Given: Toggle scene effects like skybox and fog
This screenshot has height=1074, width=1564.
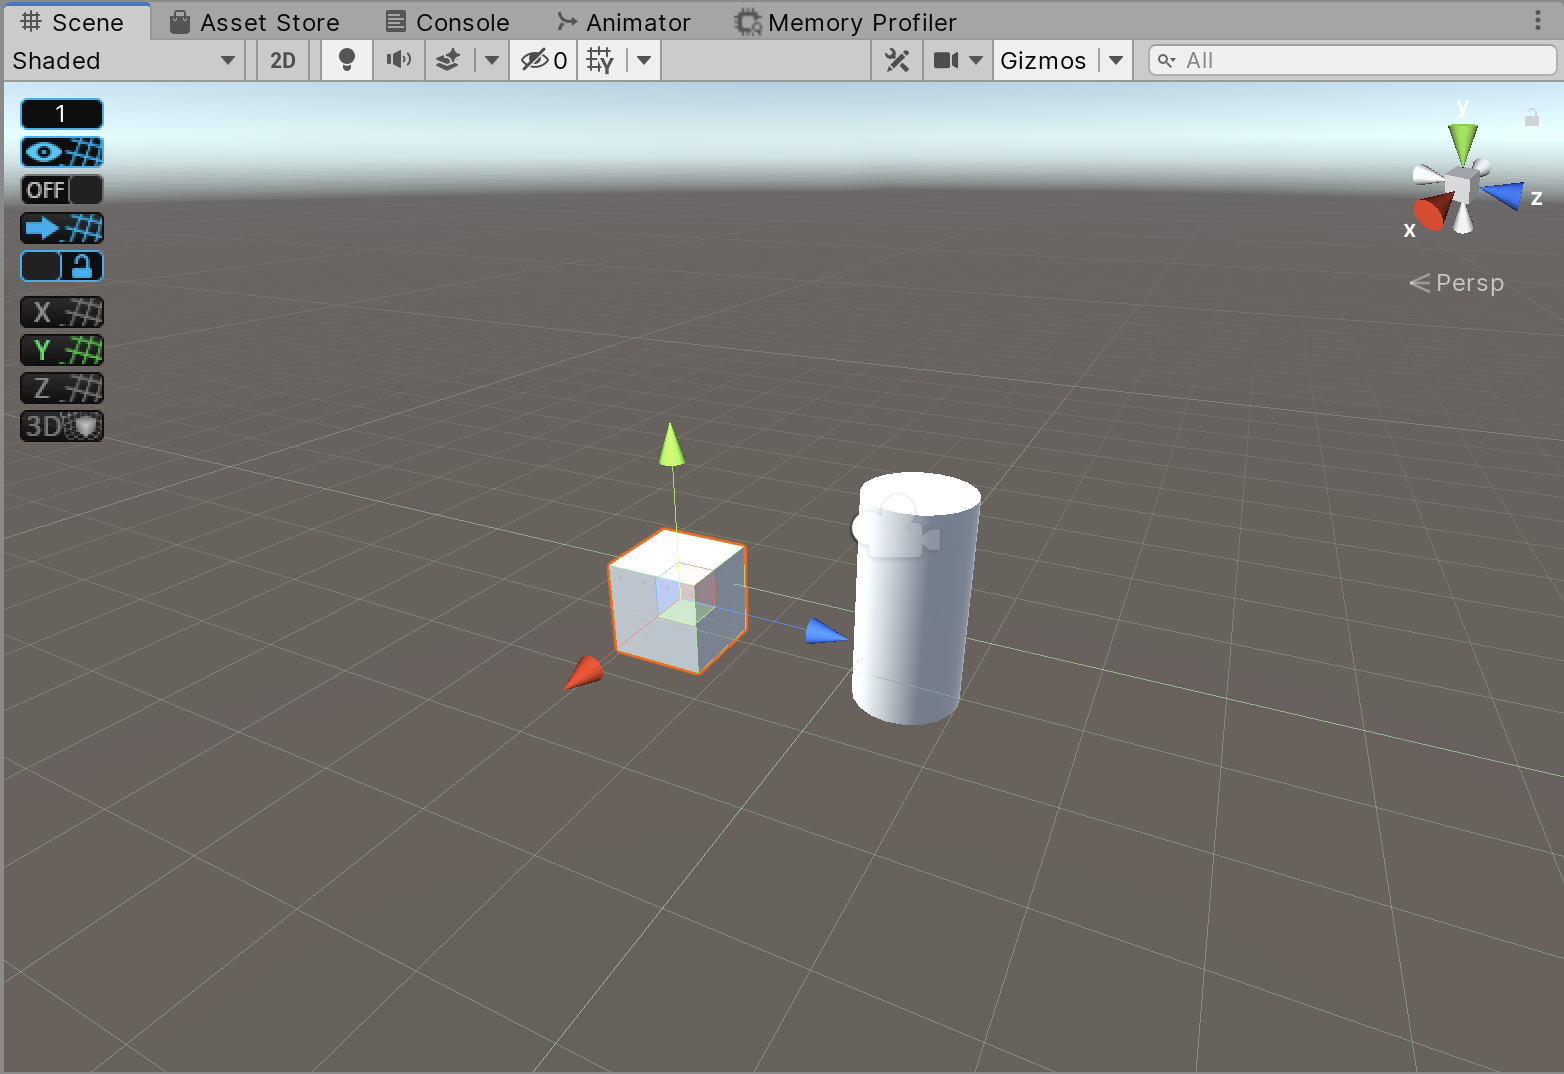Looking at the screenshot, I should point(449,61).
